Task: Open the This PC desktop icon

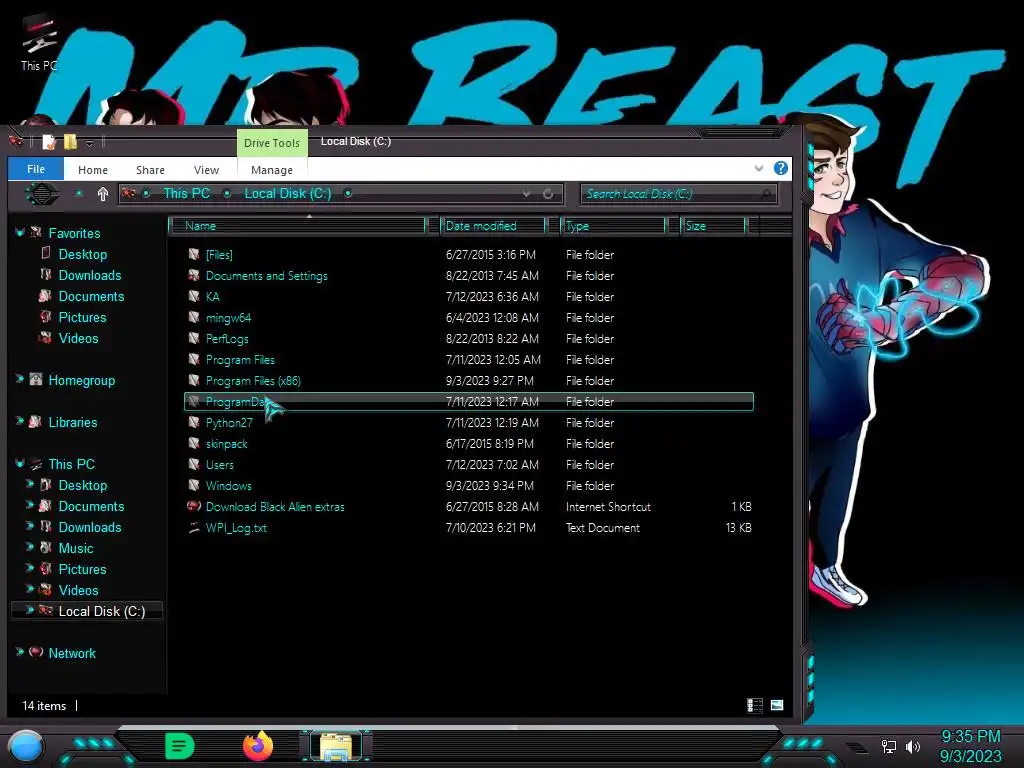Action: click(38, 42)
